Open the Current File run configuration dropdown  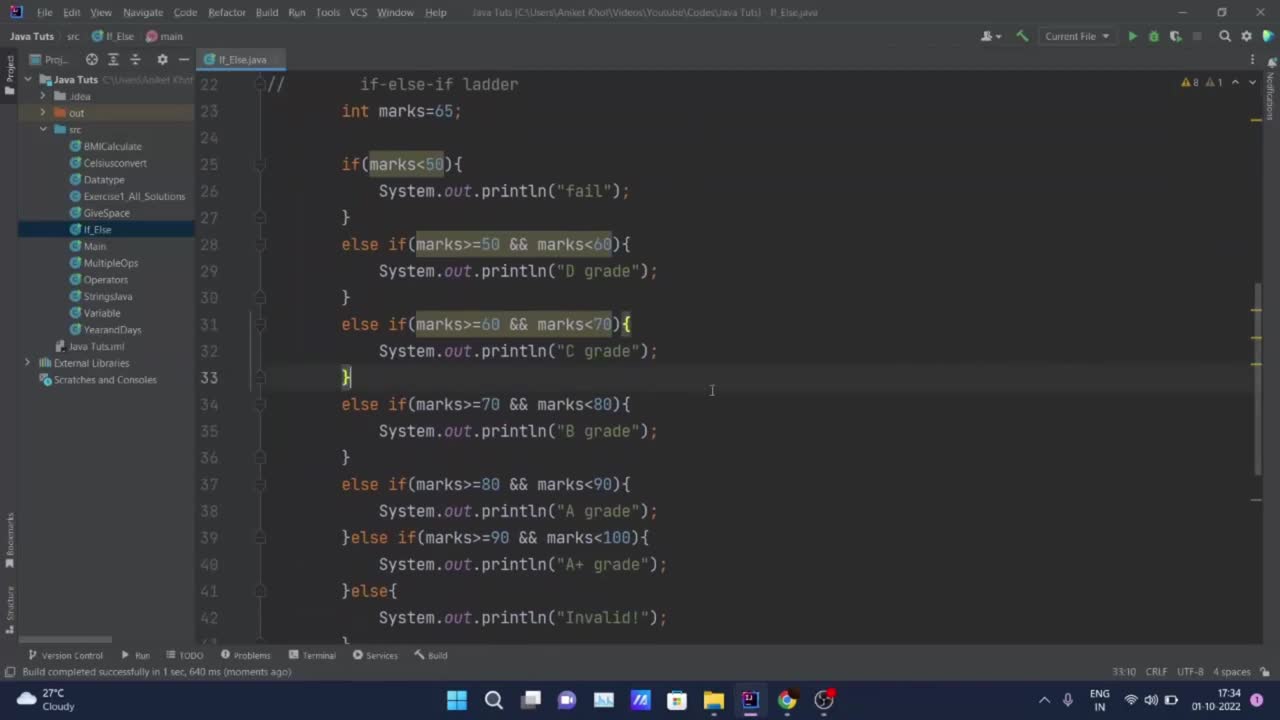1077,36
